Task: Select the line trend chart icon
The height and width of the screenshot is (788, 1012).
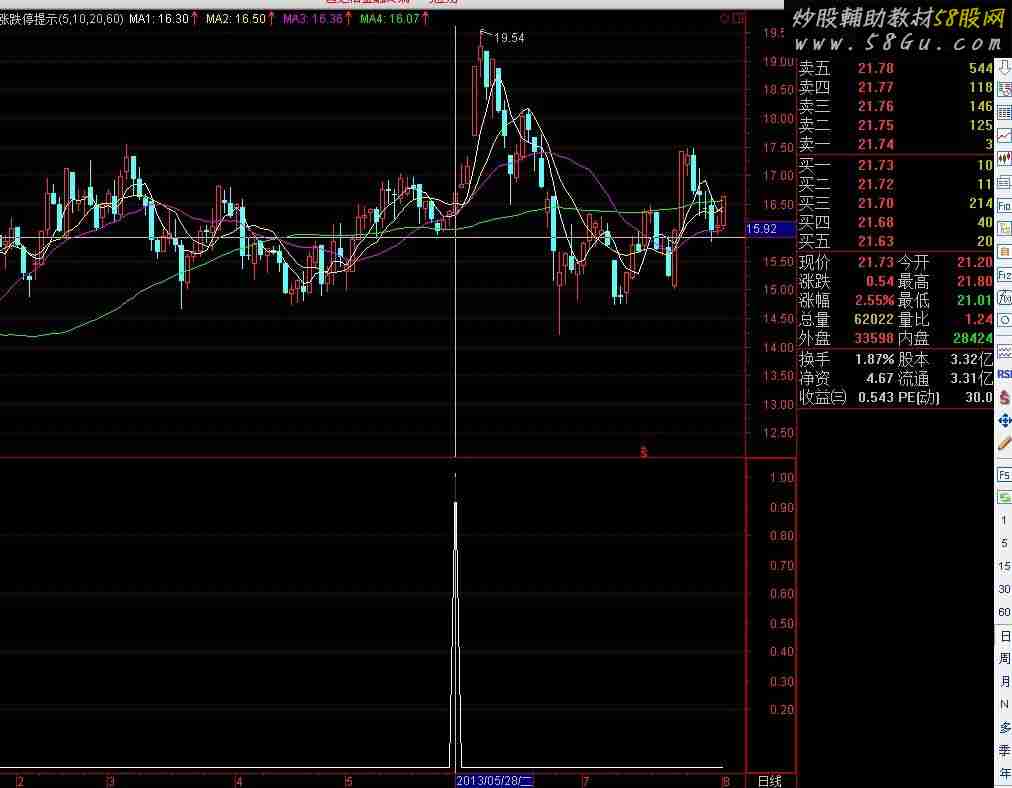Action: click(1004, 137)
